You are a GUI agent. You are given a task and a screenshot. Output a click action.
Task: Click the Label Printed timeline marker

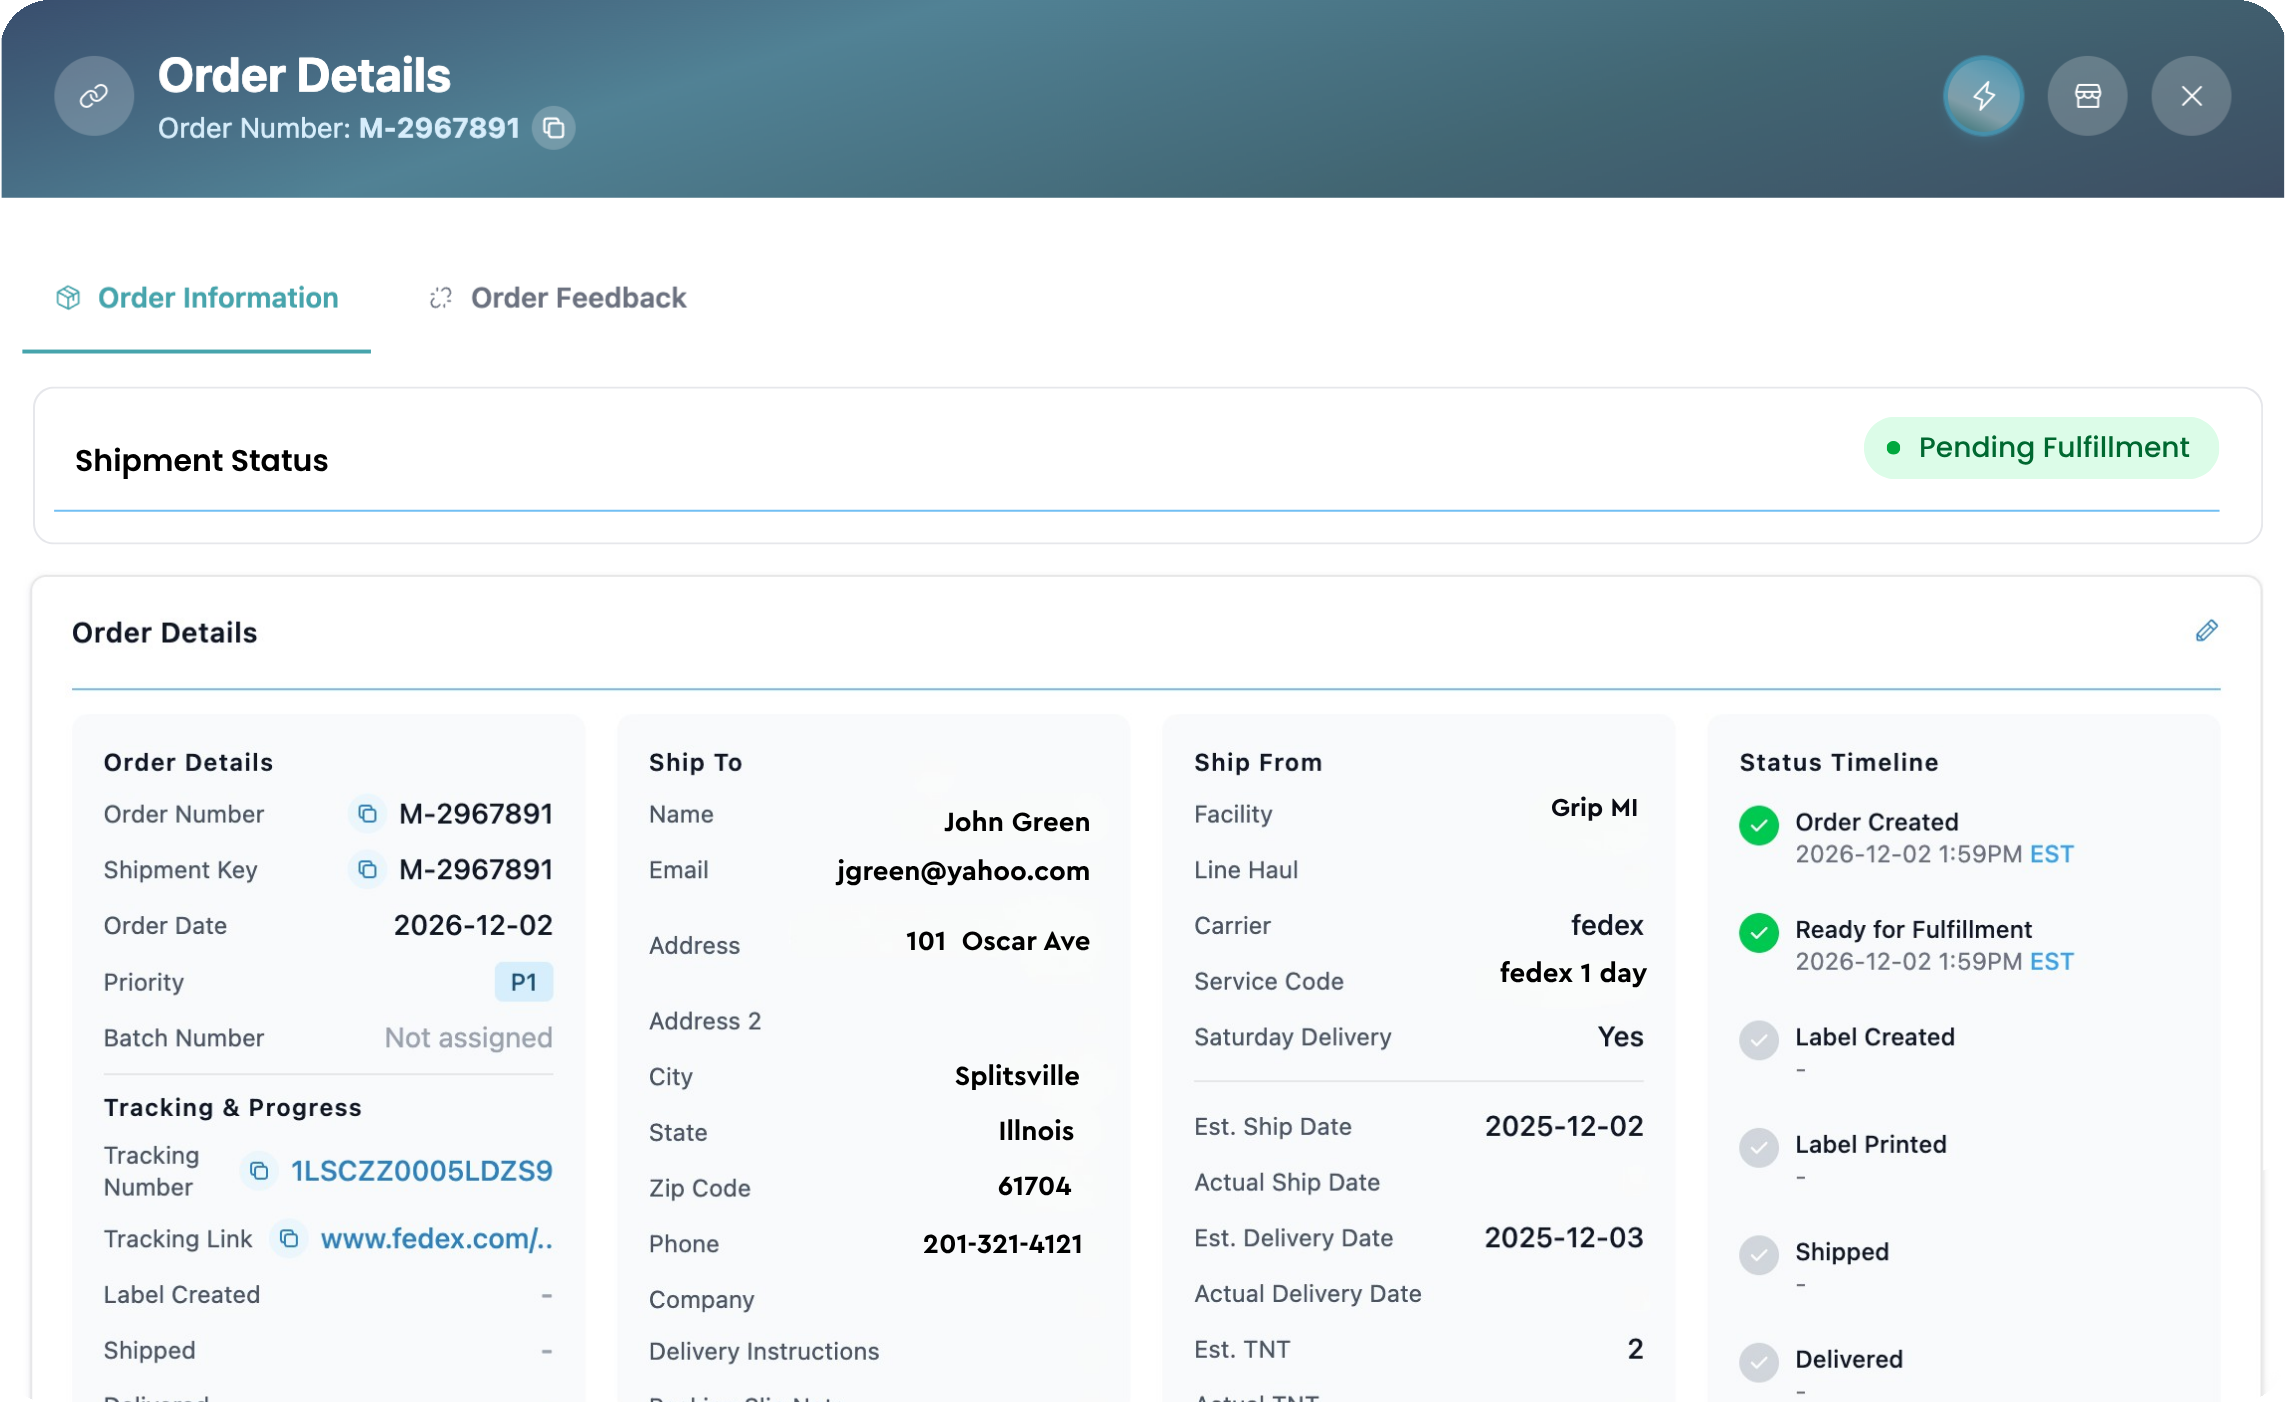[x=1758, y=1147]
